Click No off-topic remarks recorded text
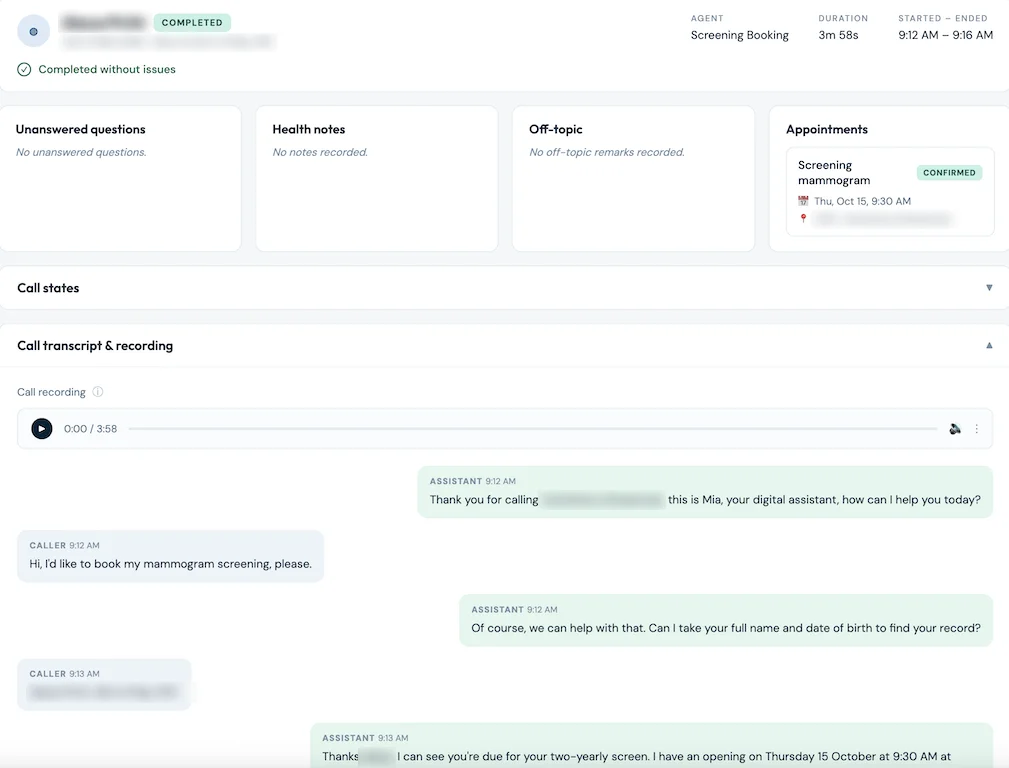The image size is (1009, 768). coord(607,153)
